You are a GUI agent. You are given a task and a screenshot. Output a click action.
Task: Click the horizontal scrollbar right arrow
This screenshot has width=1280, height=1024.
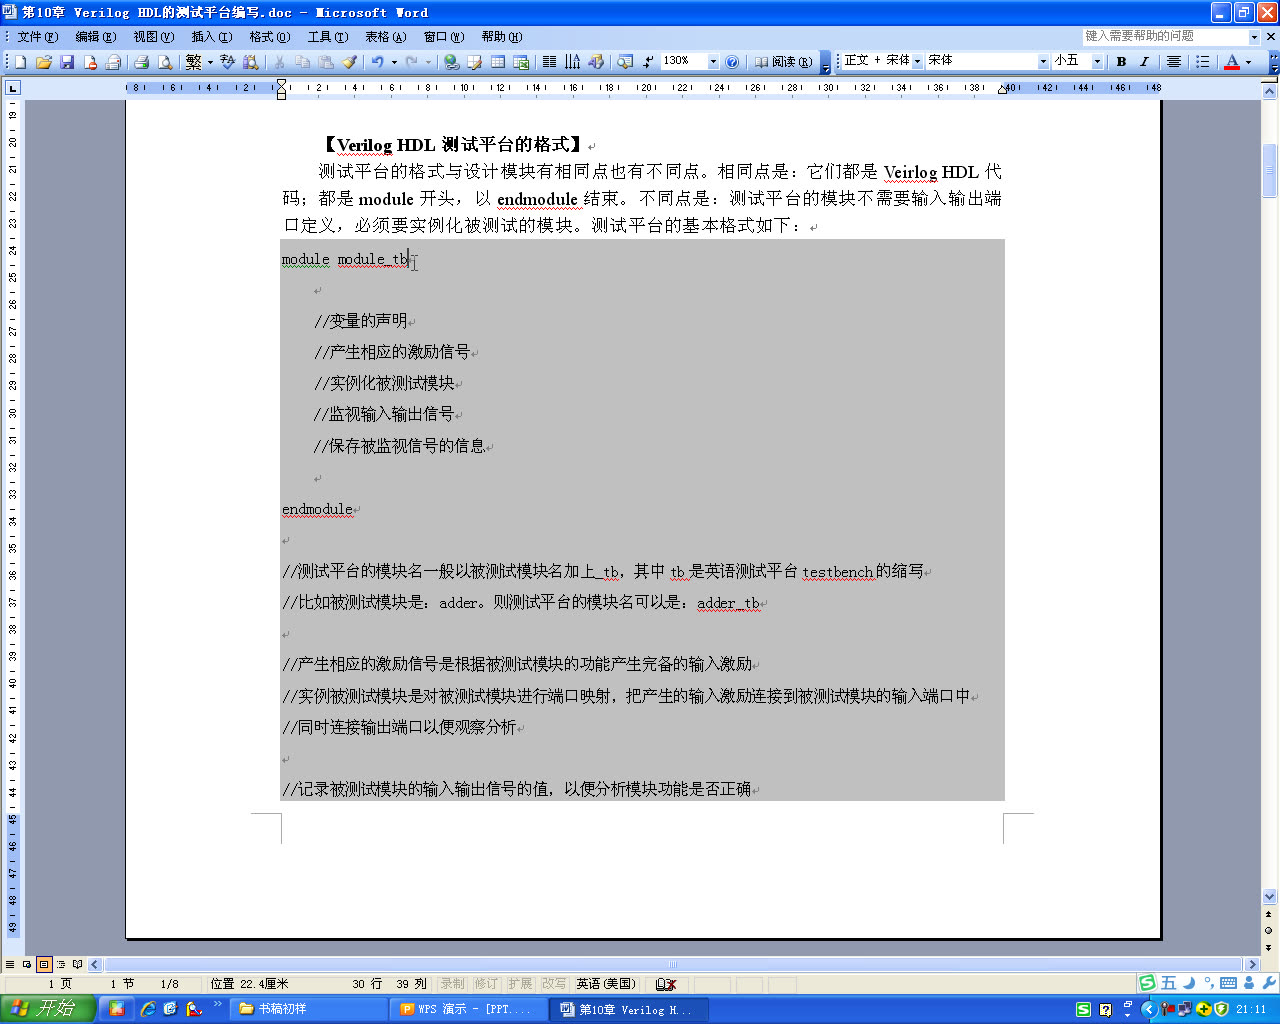[1251, 965]
